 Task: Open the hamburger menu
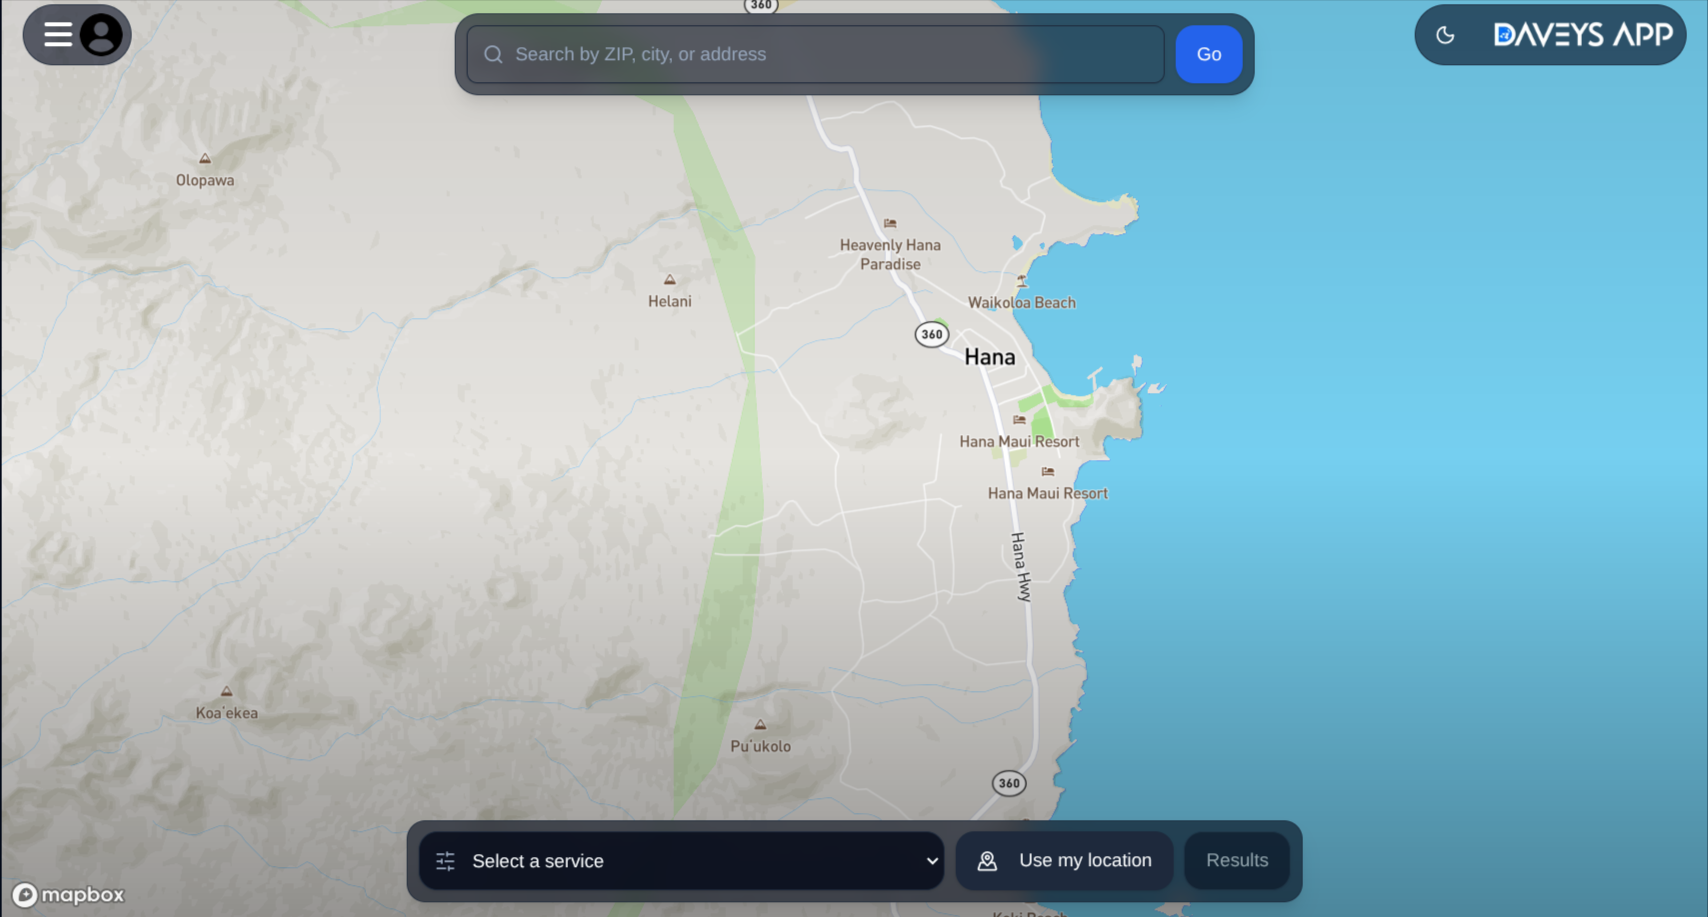pos(58,35)
